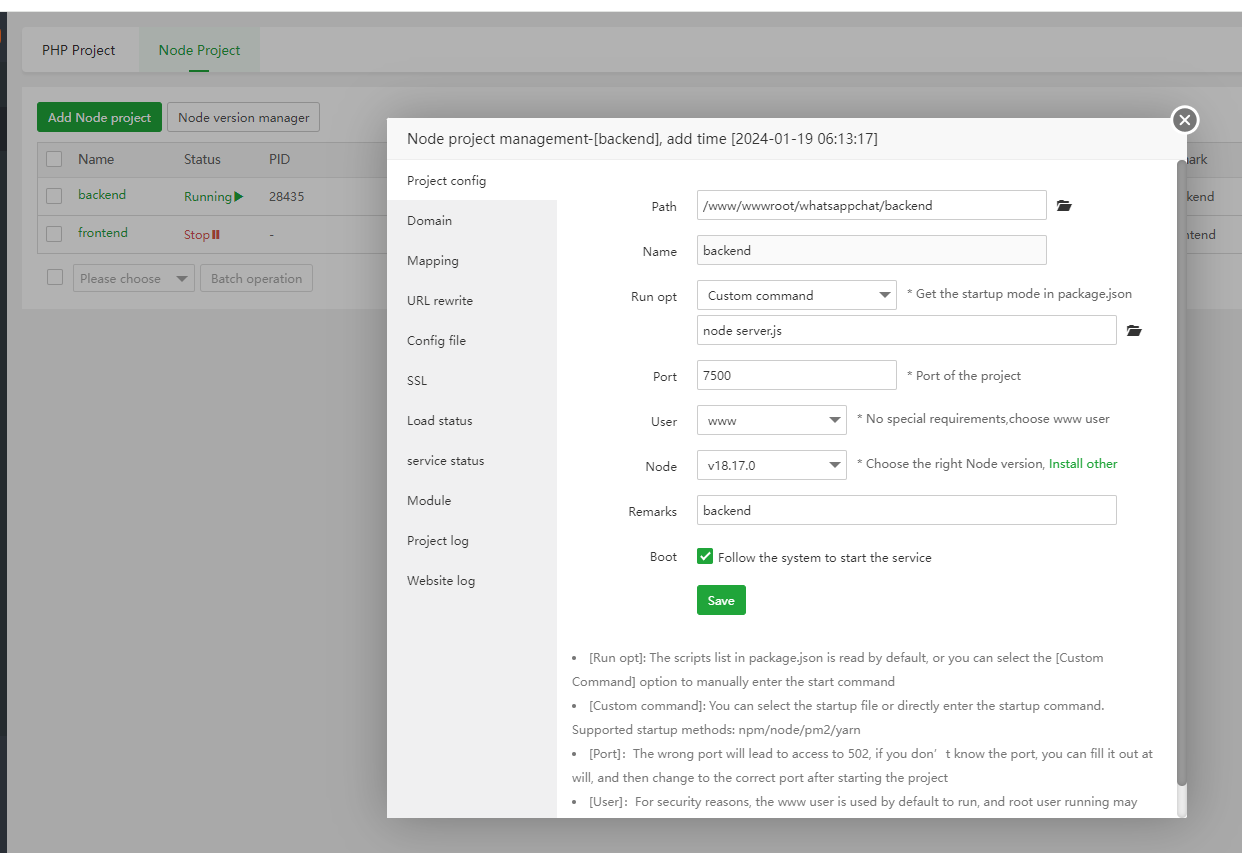This screenshot has width=1242, height=853.
Task: Click the green Running play icon for backend
Action: 239,197
